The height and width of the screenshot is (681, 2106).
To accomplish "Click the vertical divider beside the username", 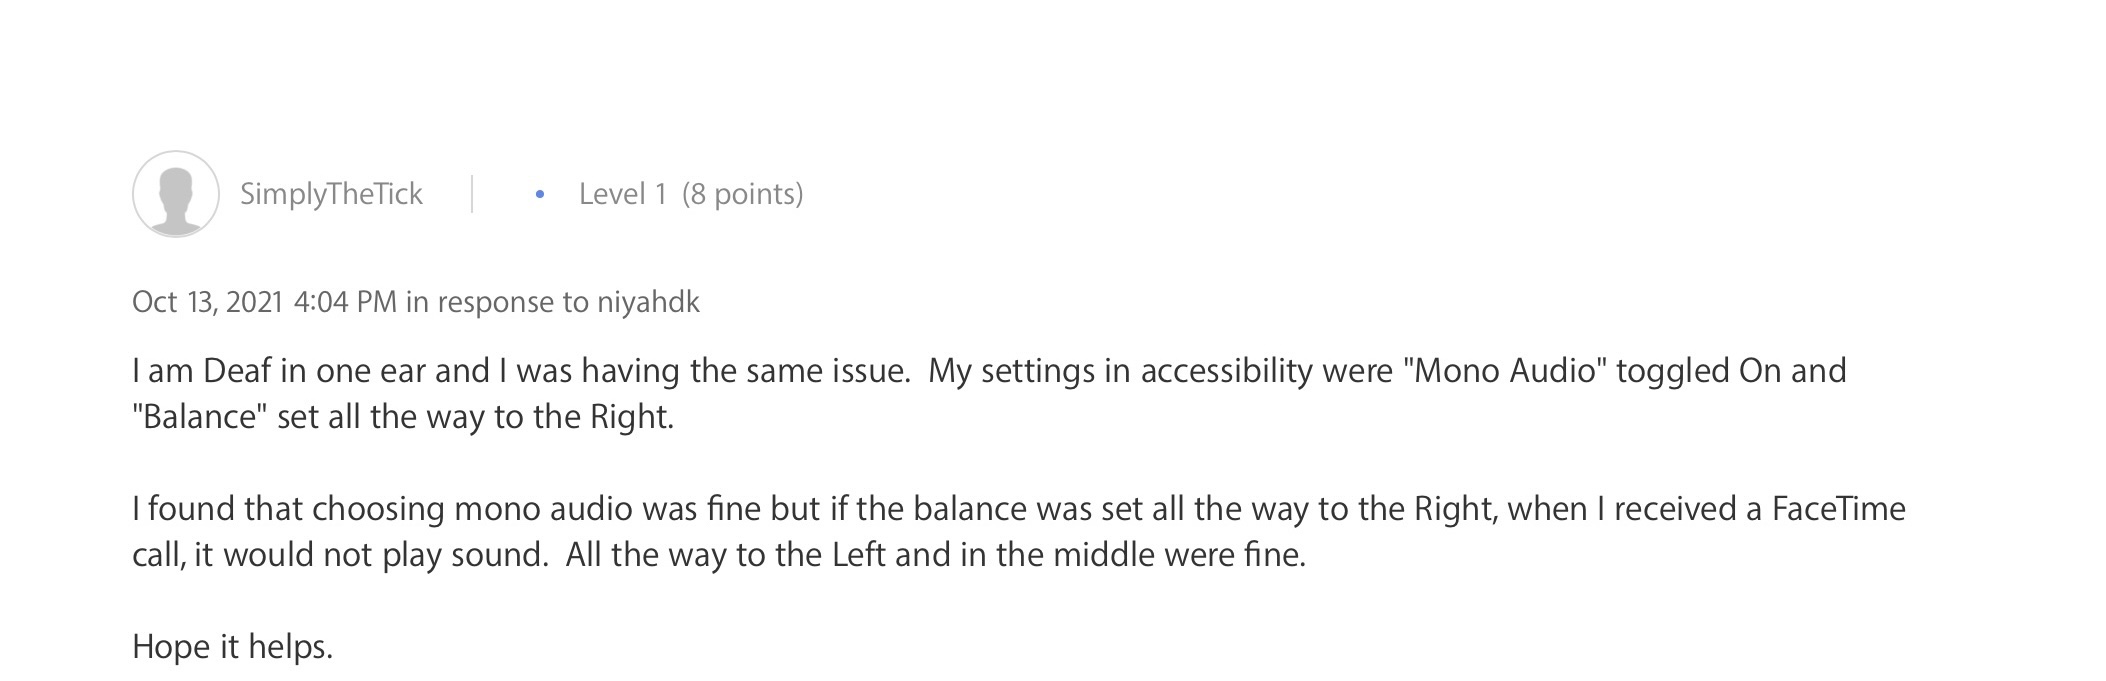I will pos(472,194).
